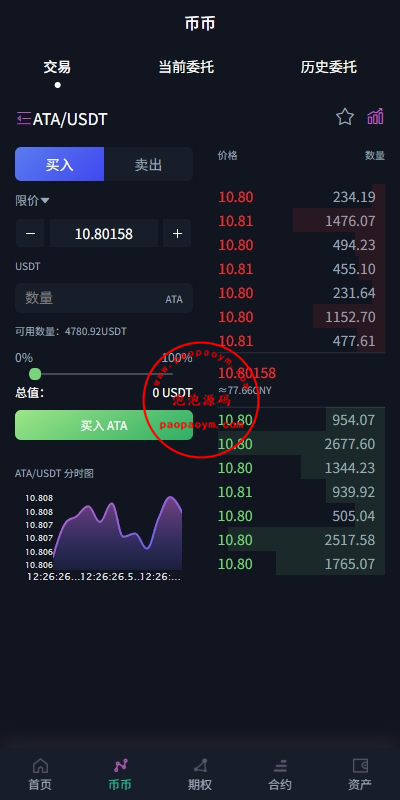Focus the 数量 ATA input field
The height and width of the screenshot is (800, 400).
pyautogui.click(x=104, y=298)
